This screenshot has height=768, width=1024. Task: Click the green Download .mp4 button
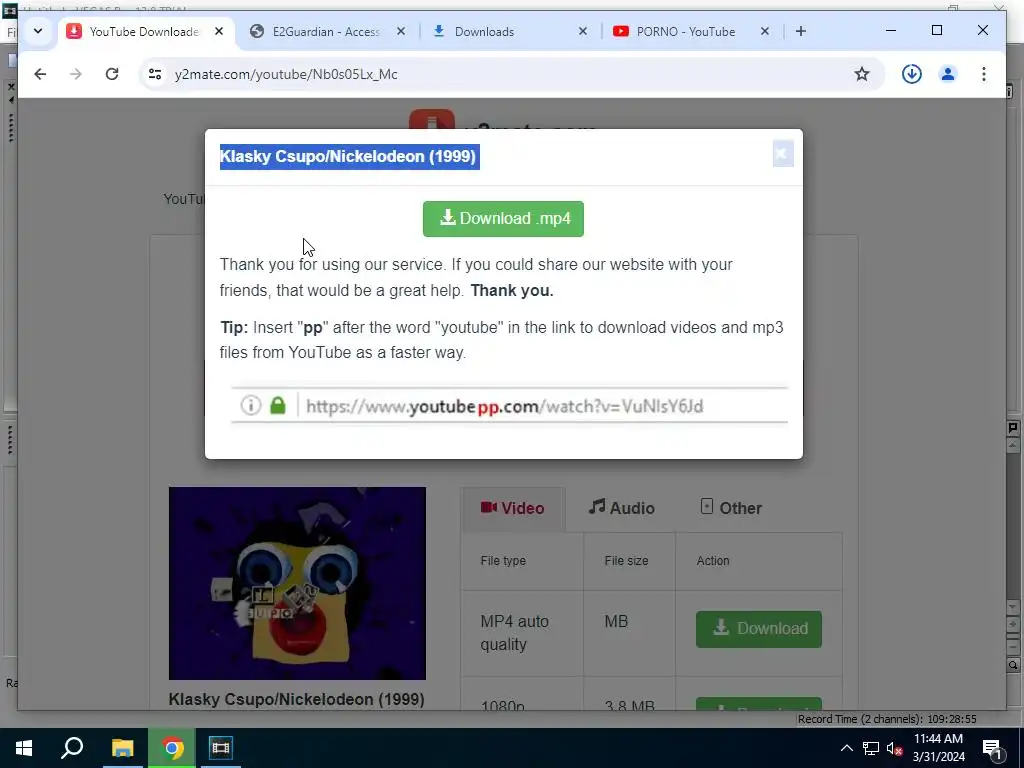(504, 219)
